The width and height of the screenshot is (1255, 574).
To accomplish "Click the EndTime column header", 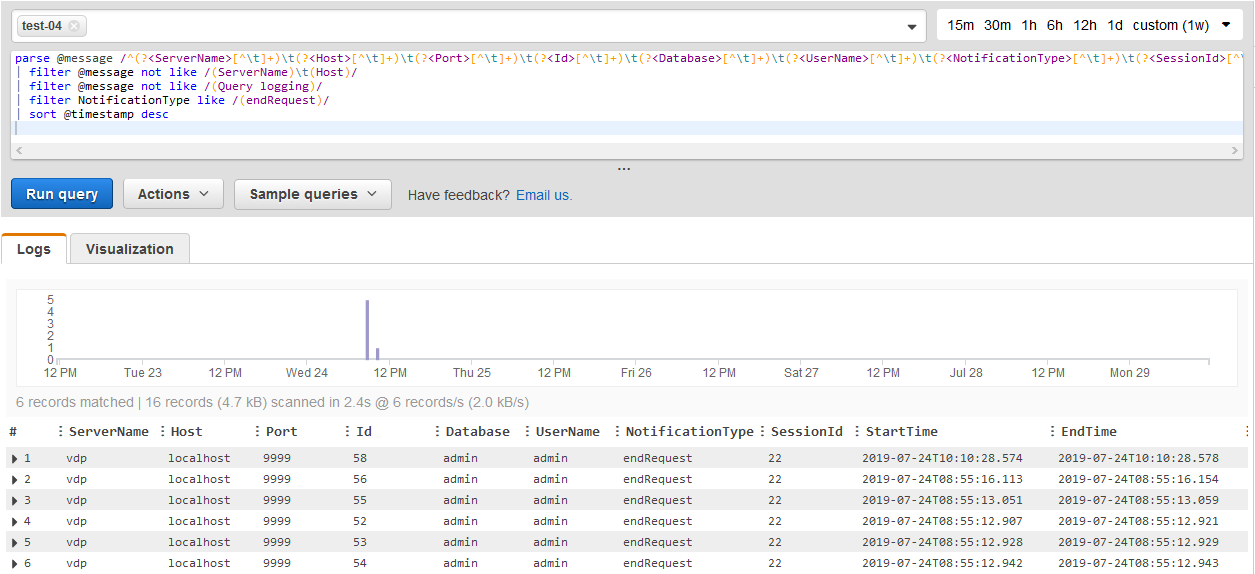I will click(1089, 432).
